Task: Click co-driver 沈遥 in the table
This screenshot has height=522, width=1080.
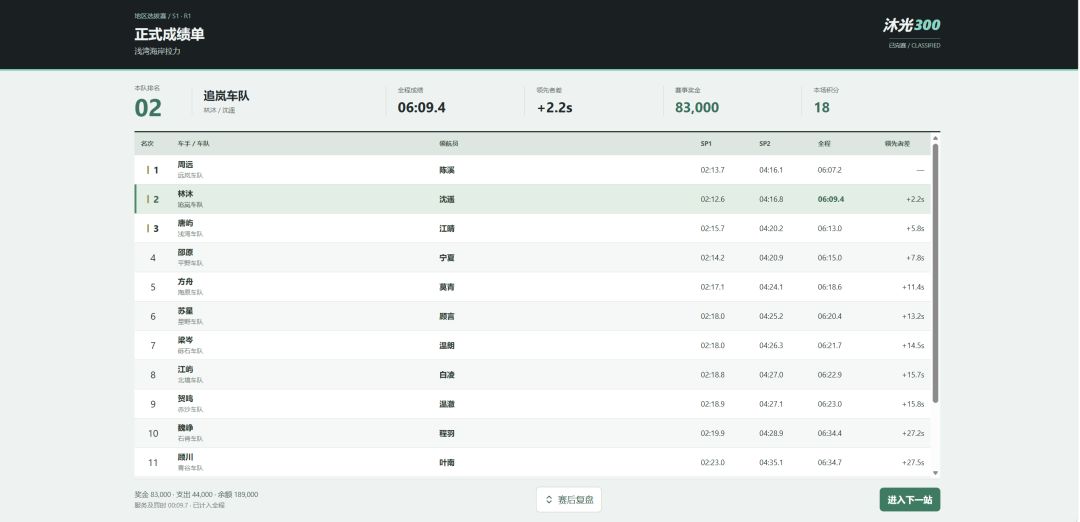Action: pos(446,200)
